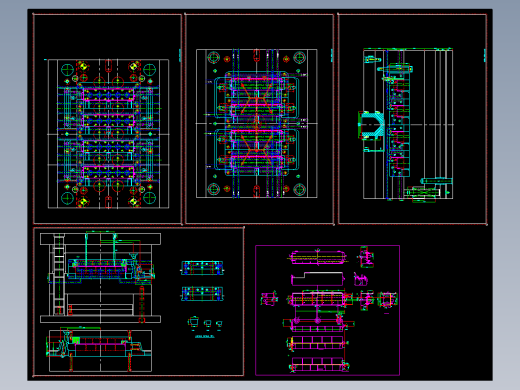Select the front section view of mold assembly
The image size is (520, 390).
pyautogui.click(x=100, y=278)
